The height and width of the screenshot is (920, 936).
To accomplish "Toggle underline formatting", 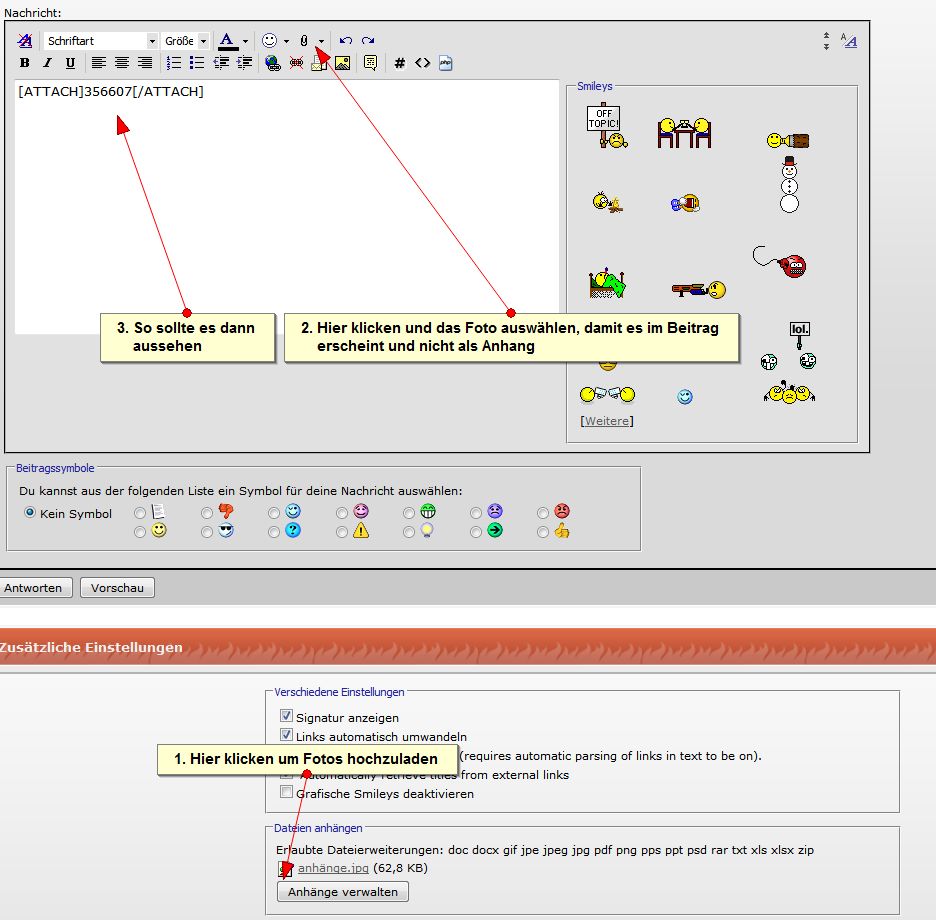I will pyautogui.click(x=70, y=63).
